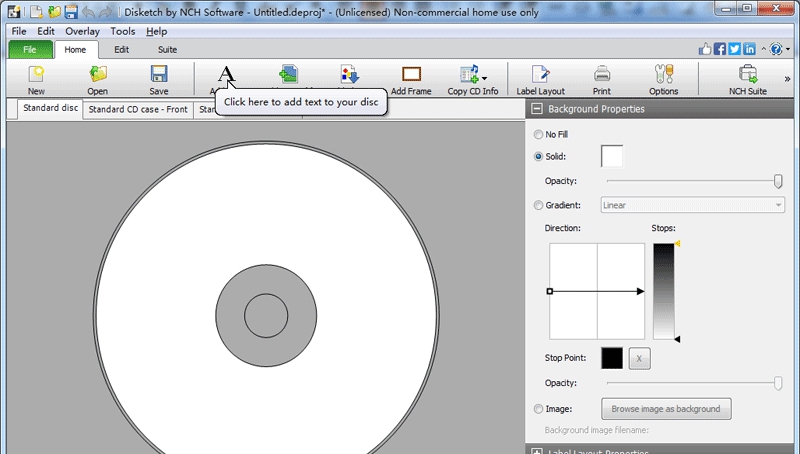Save the project using Save icon
Viewport: 800px width, 454px height.
pyautogui.click(x=159, y=74)
